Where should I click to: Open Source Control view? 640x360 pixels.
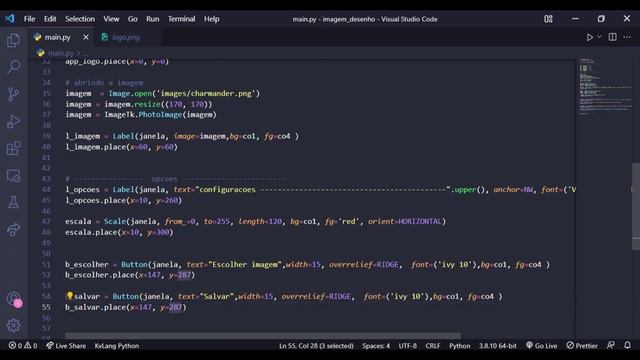(x=13, y=94)
